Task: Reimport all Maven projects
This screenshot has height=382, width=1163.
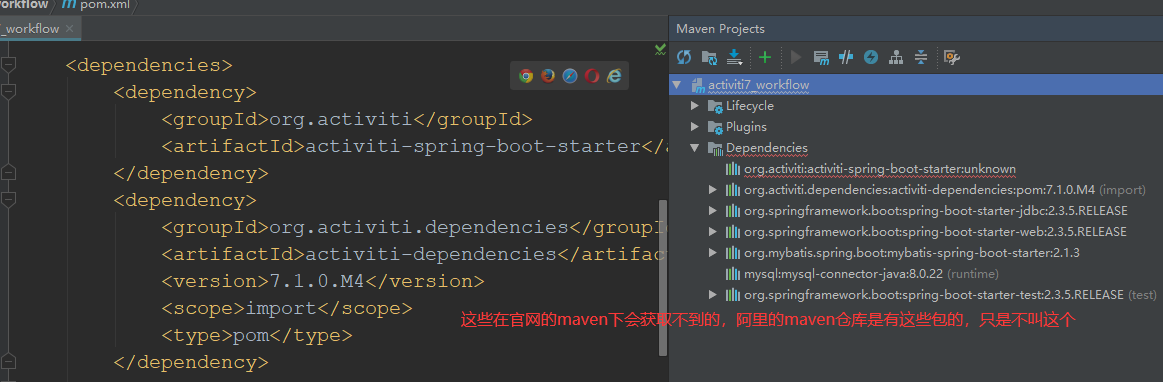Action: 684,57
